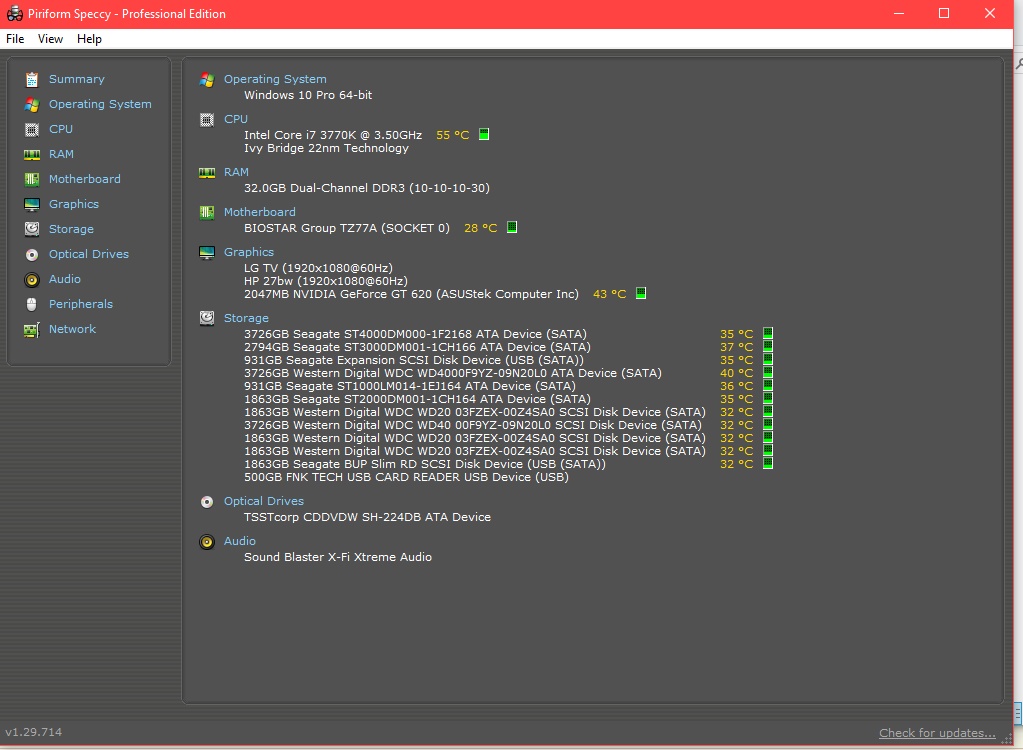The width and height of the screenshot is (1023, 750).
Task: Click the CPU chip icon in sidebar
Action: (x=31, y=129)
